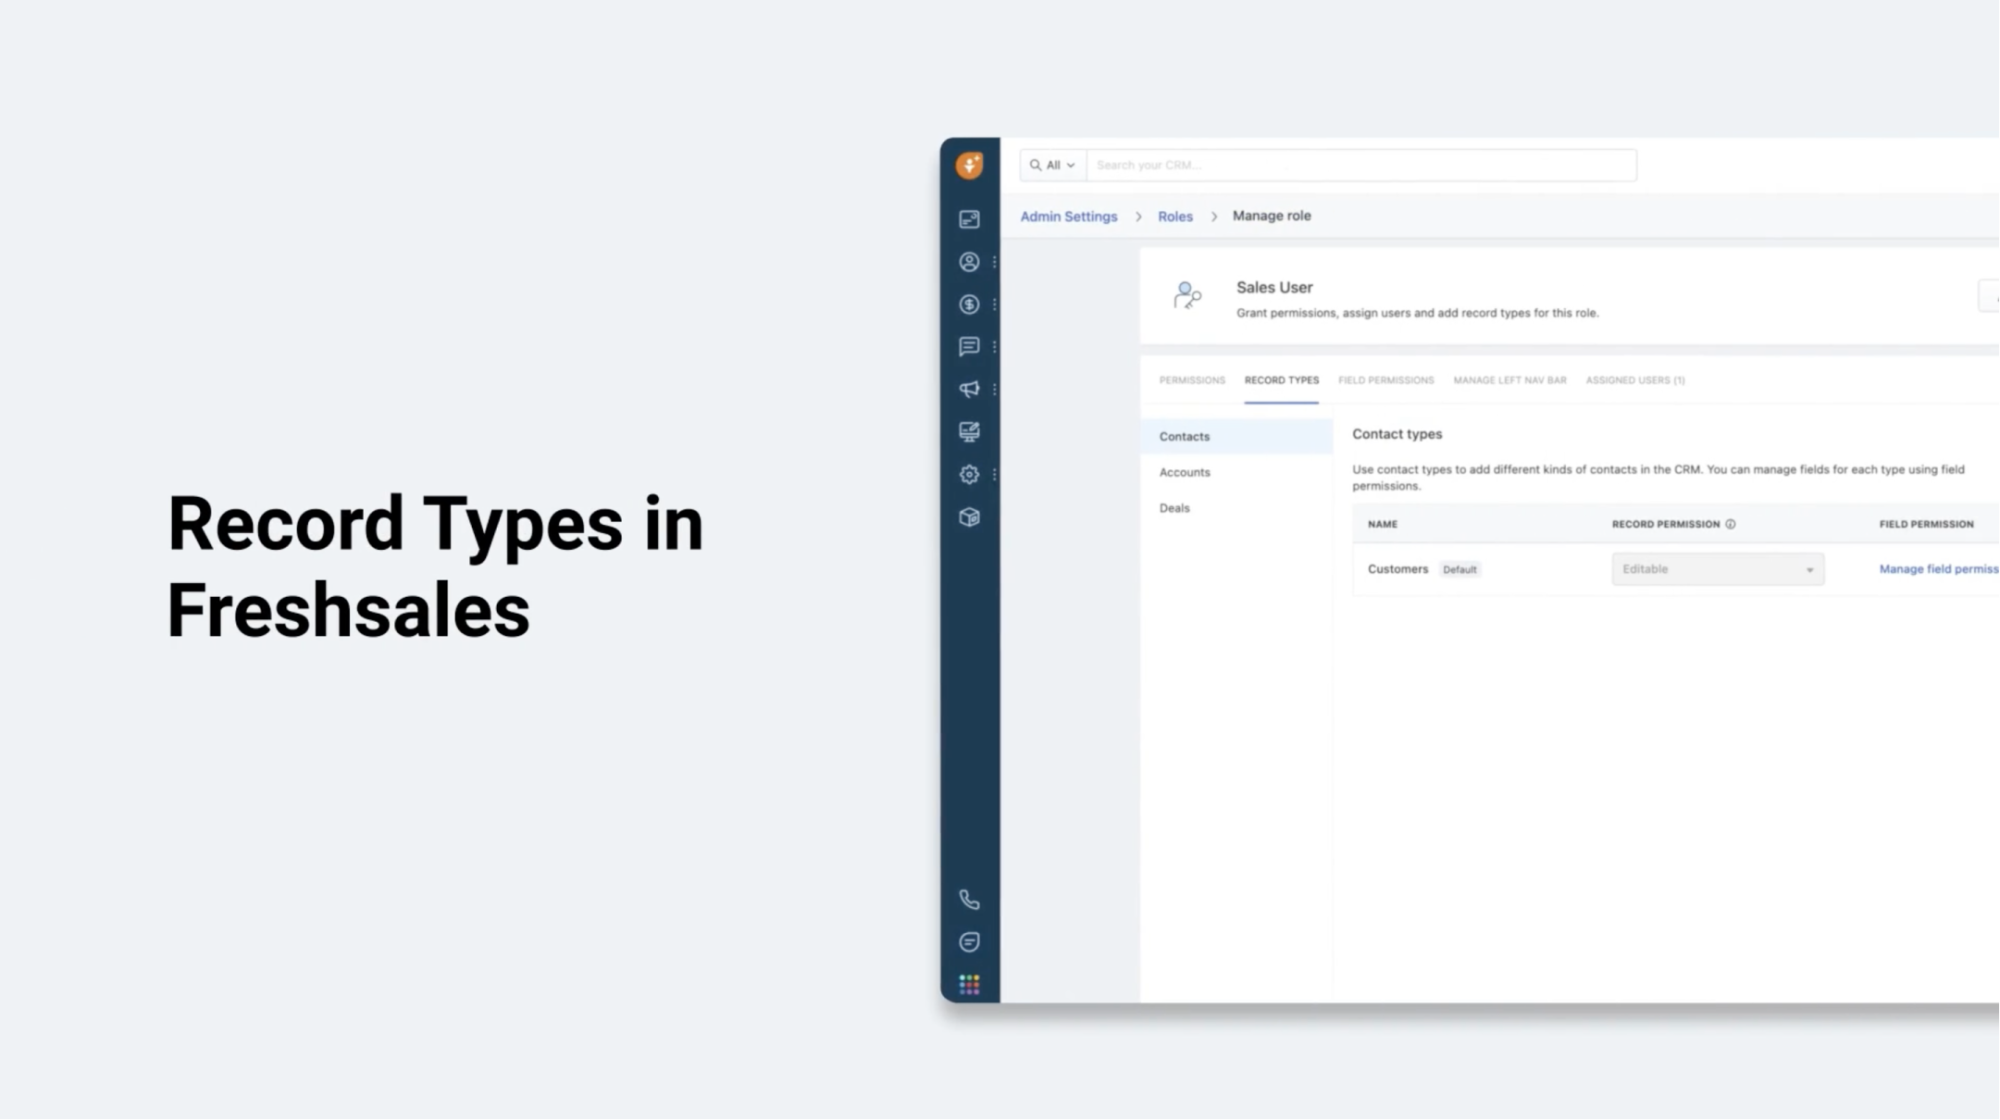Open the Manage Left Nav Bar tab
This screenshot has width=2000, height=1120.
[1509, 380]
